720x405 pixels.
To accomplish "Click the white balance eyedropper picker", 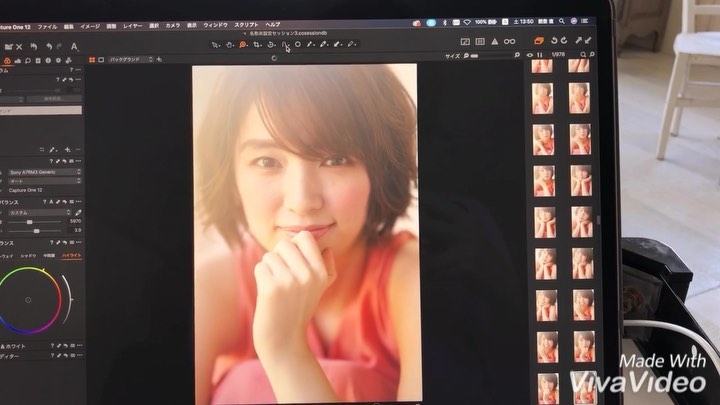I will coord(79,212).
